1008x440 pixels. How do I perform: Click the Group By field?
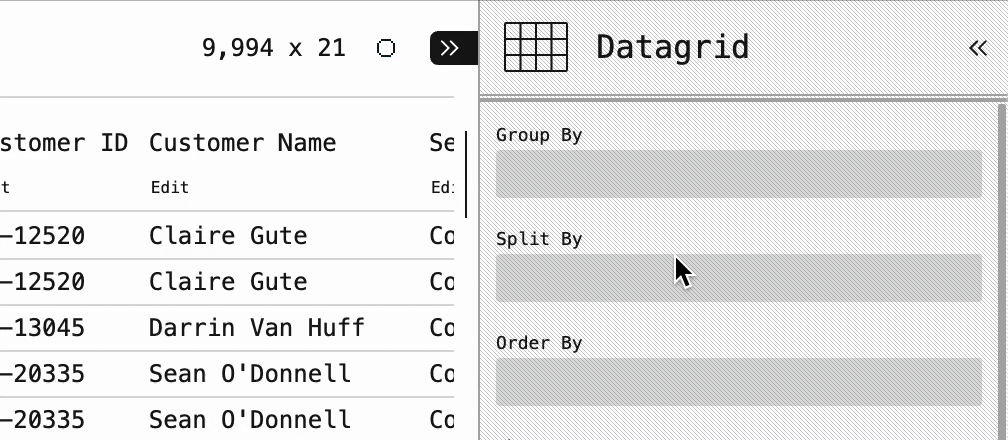739,174
